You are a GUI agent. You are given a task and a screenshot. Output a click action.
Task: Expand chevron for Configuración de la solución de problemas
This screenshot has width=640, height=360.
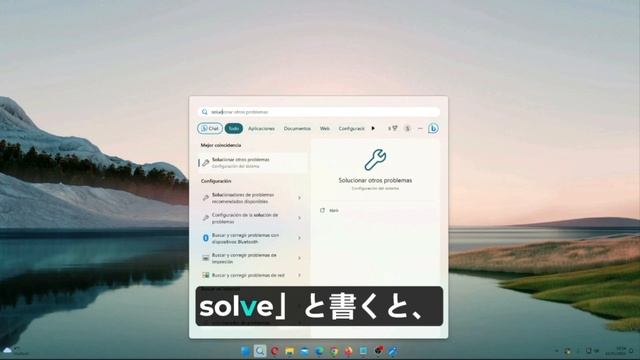point(300,218)
